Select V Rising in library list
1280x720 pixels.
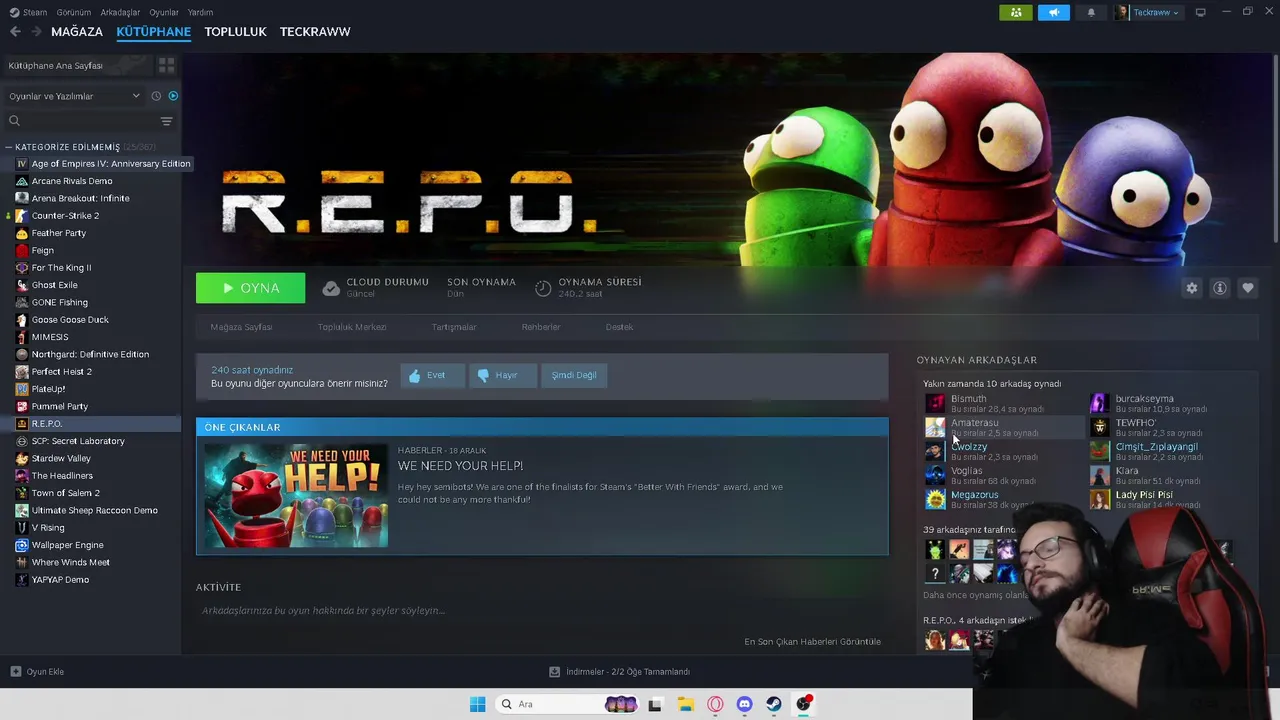click(x=48, y=527)
